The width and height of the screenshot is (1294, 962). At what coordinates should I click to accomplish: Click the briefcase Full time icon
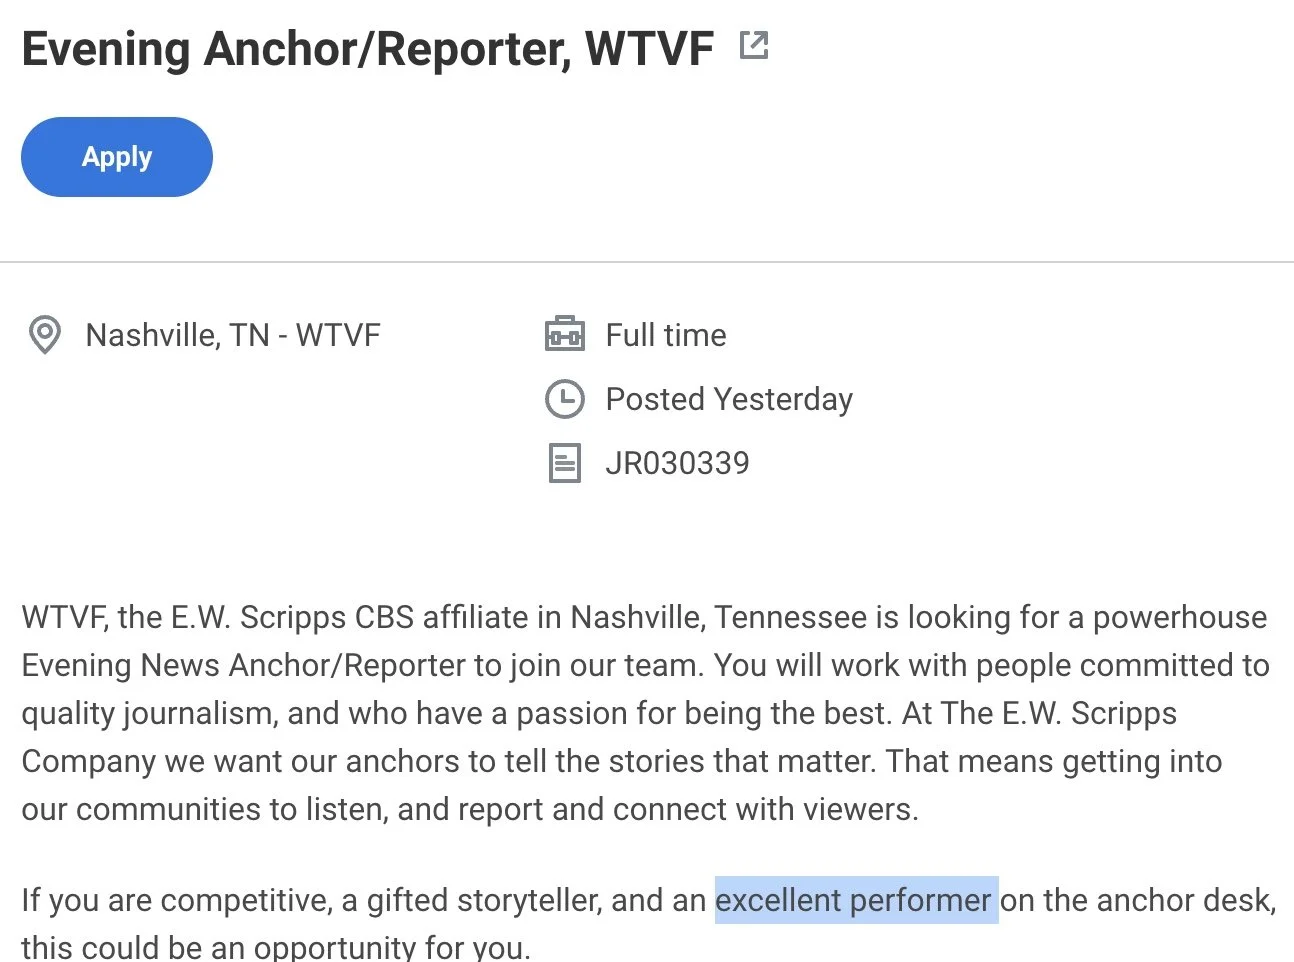564,334
